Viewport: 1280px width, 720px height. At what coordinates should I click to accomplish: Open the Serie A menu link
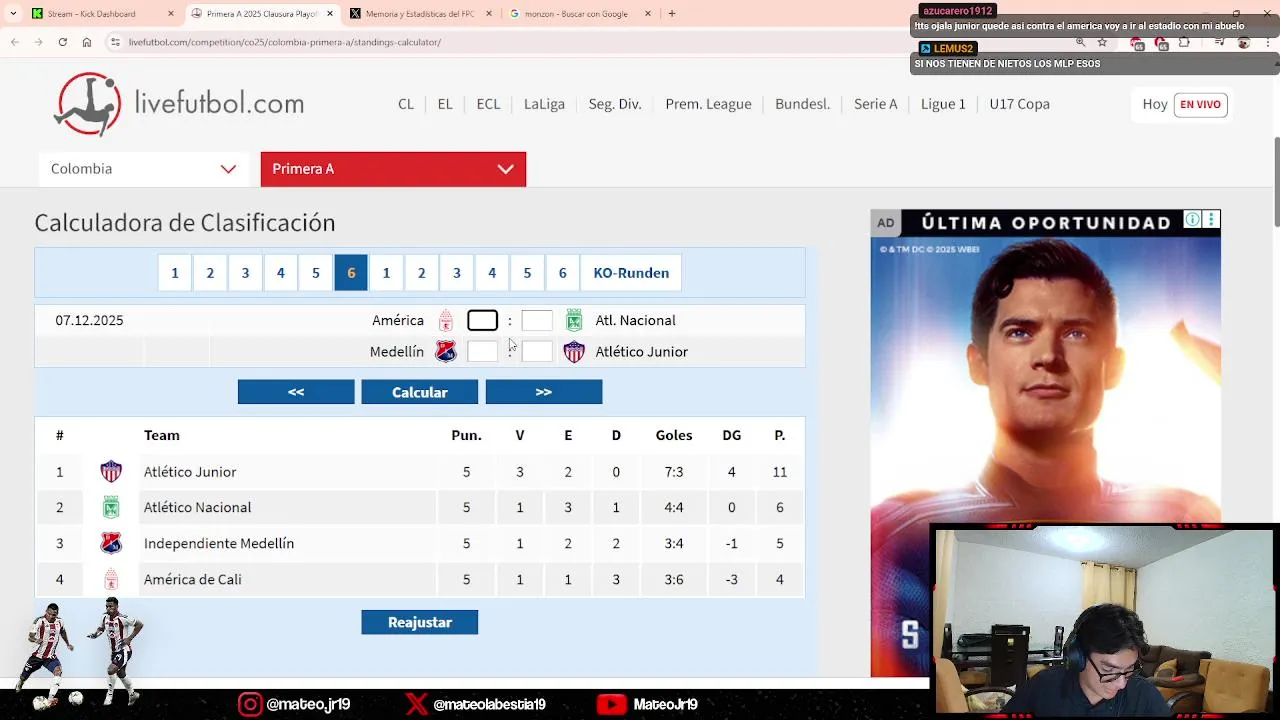[875, 104]
